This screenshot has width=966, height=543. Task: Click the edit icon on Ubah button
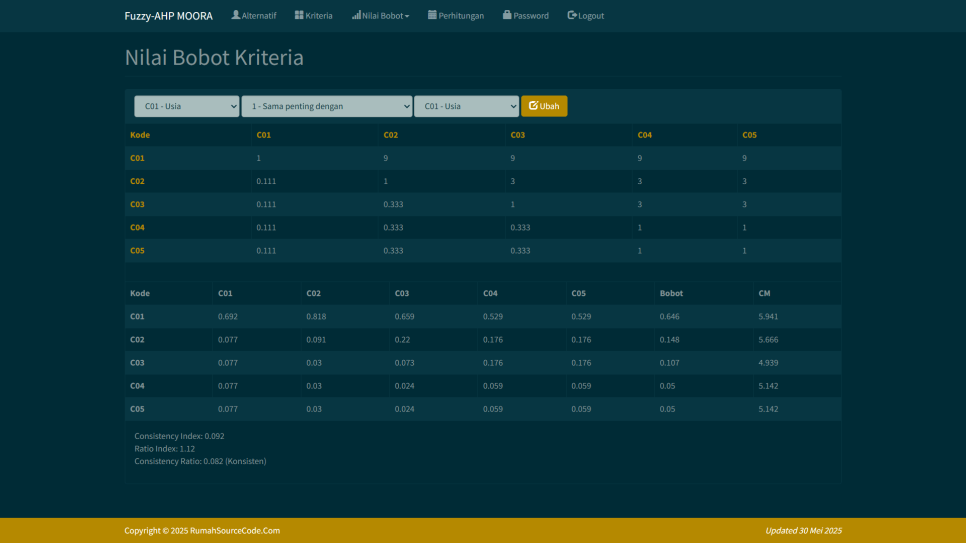coord(533,106)
